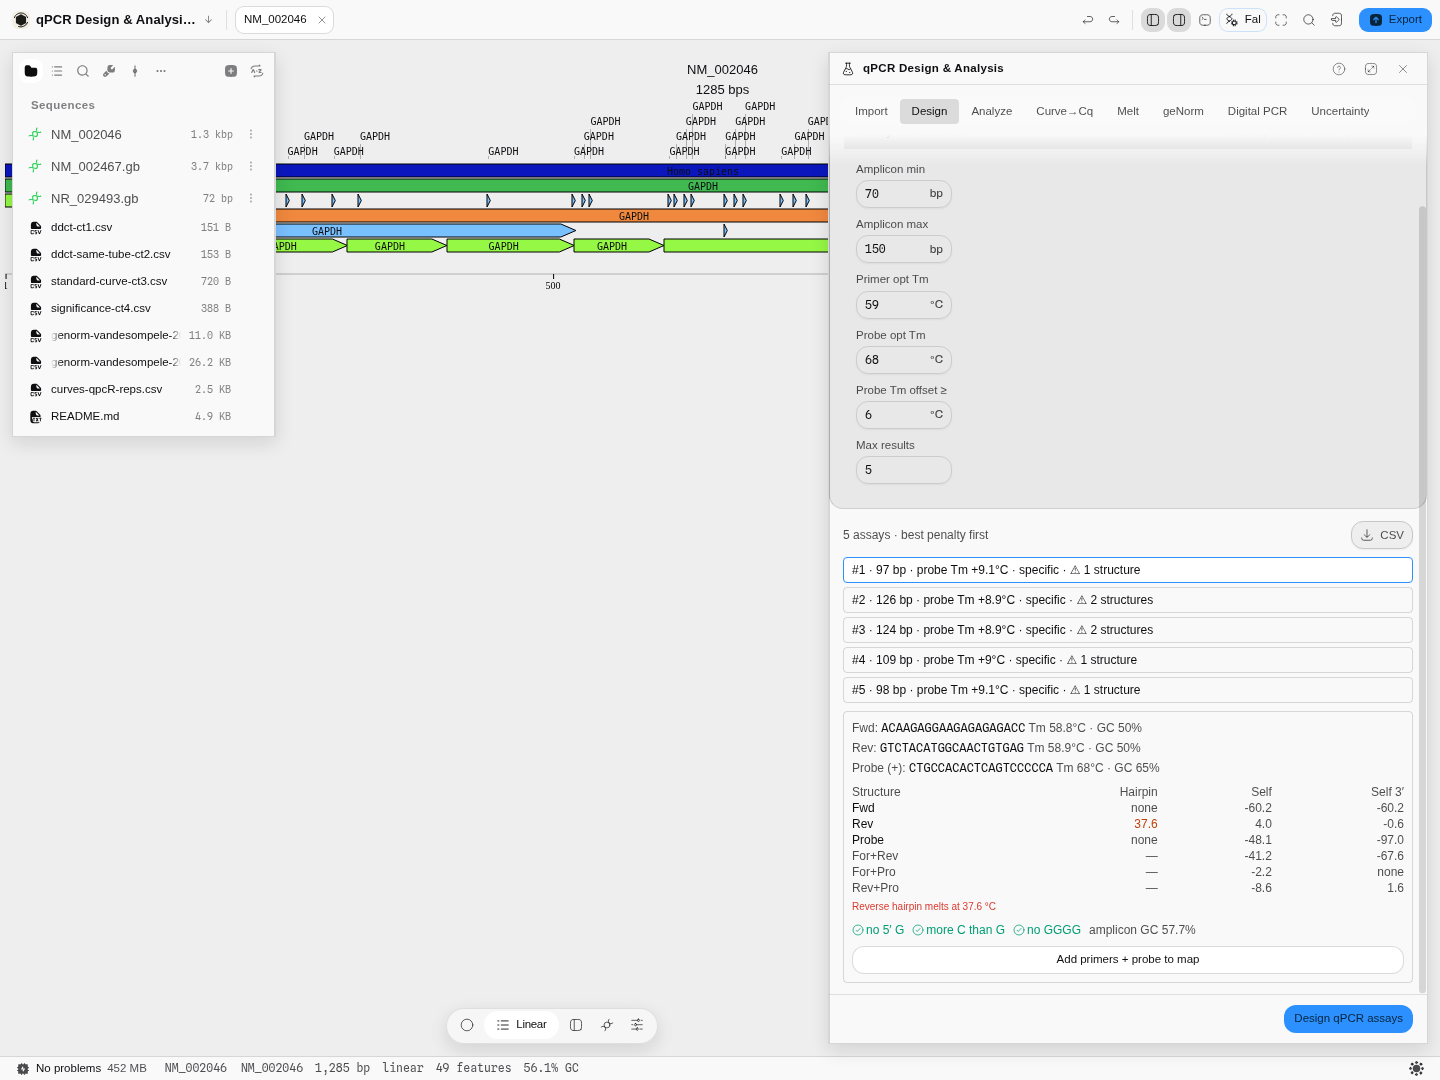The height and width of the screenshot is (1080, 1440).
Task: Close the NM_002046 tab
Action: [x=322, y=20]
